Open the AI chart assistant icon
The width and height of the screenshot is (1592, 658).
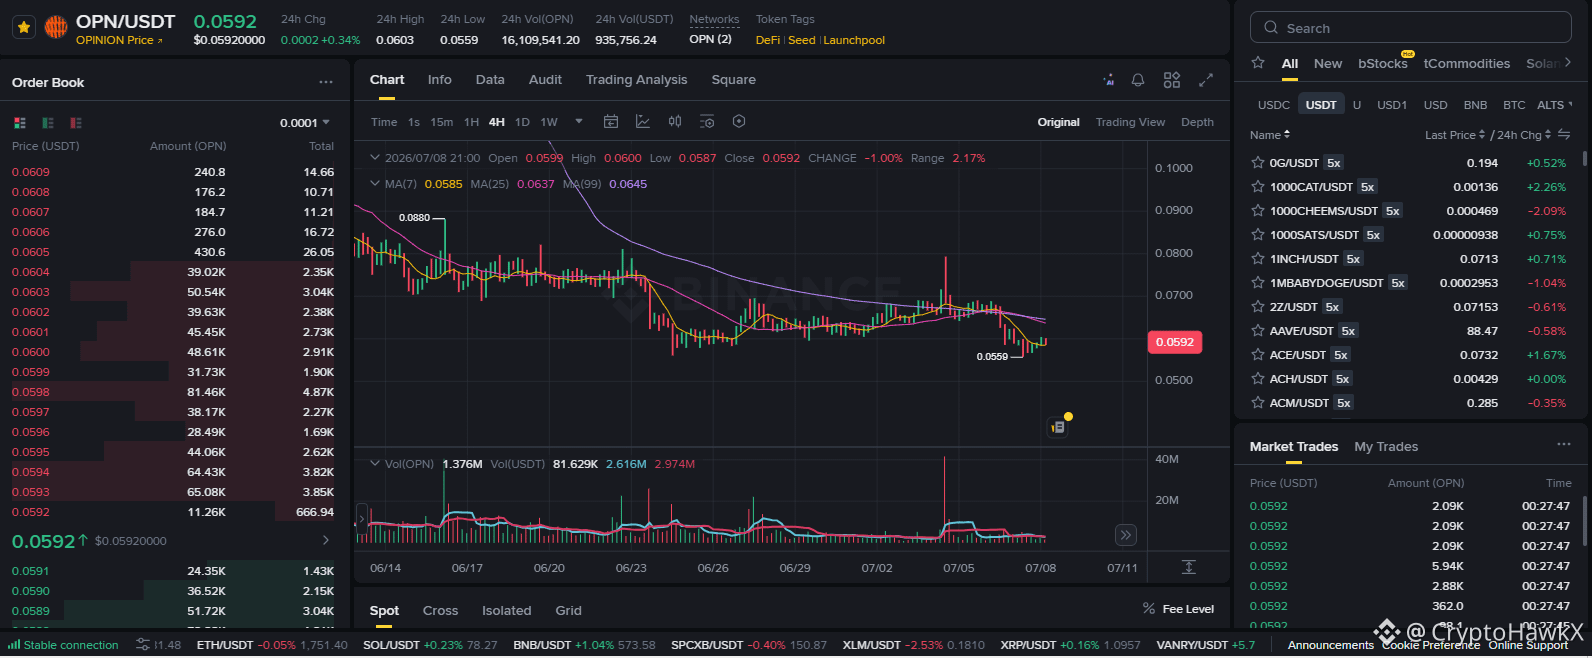[1108, 80]
